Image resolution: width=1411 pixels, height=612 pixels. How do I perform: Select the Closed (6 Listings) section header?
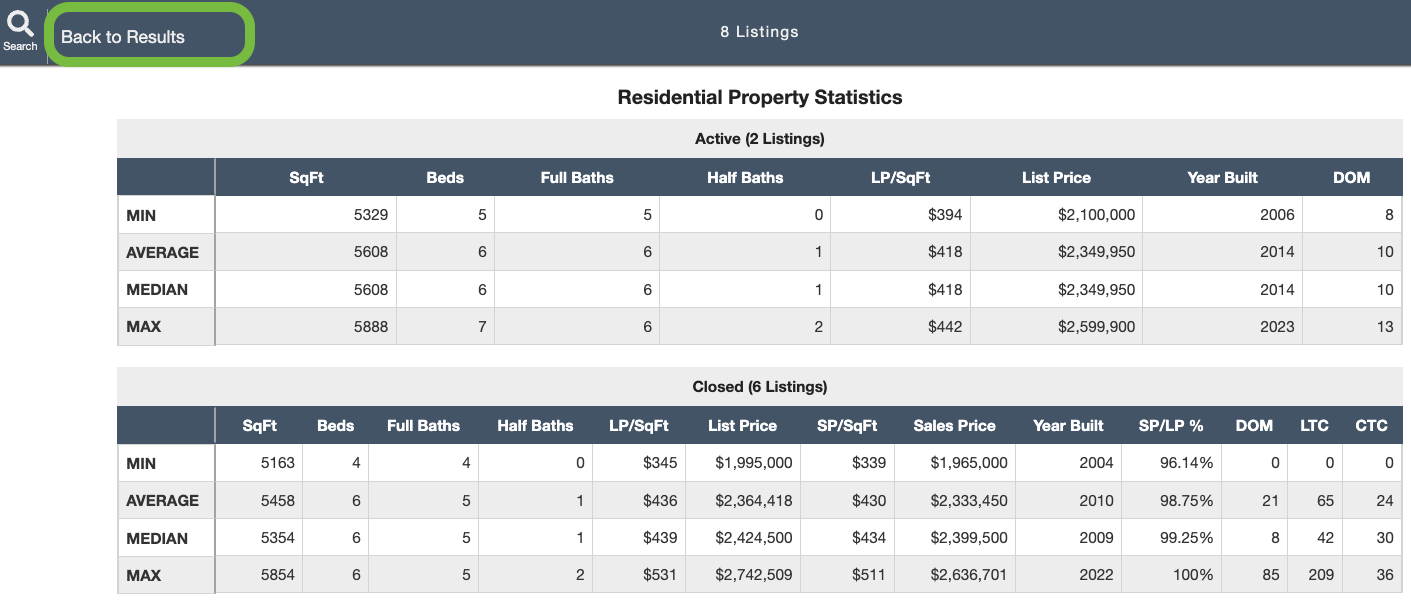pyautogui.click(x=760, y=386)
